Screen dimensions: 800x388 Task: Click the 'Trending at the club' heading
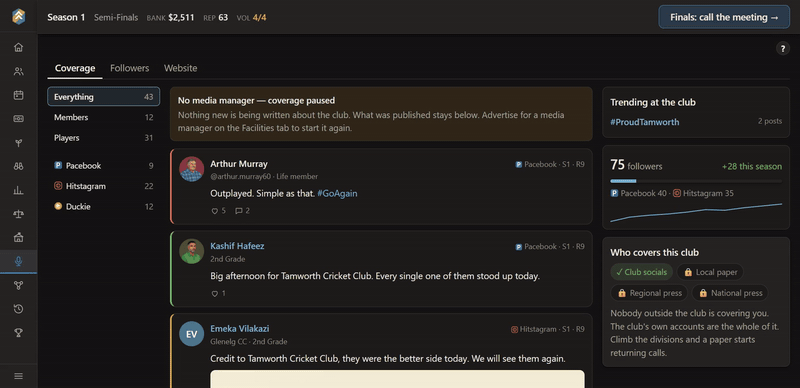(653, 102)
